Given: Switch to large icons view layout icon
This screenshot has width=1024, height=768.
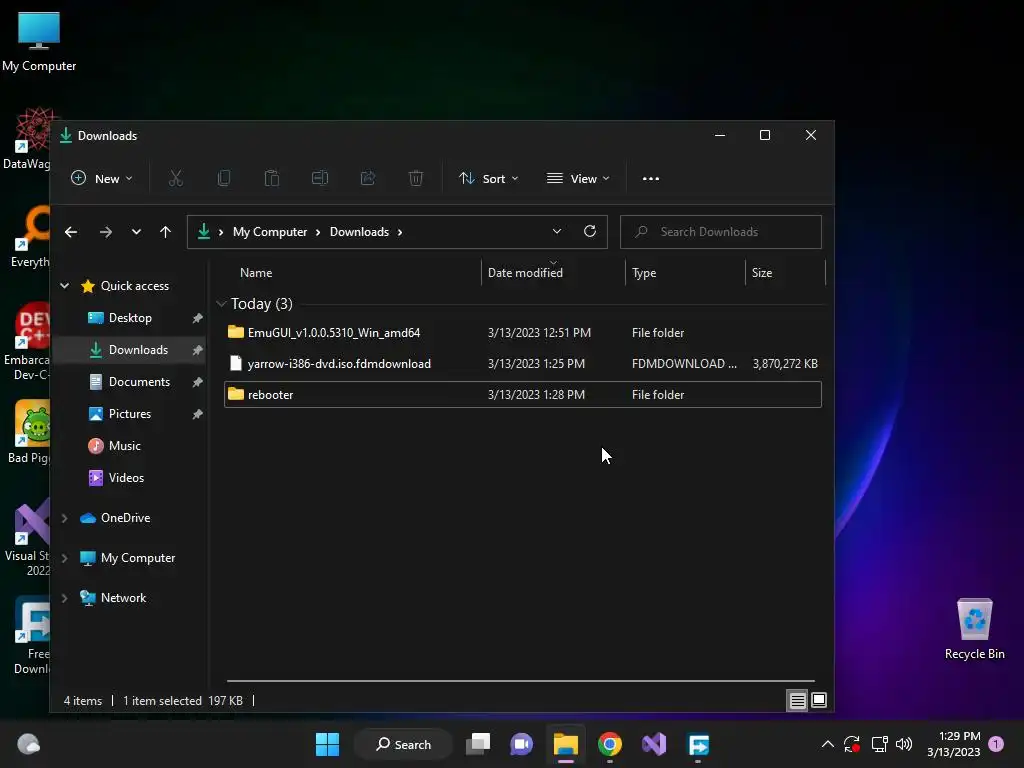Looking at the screenshot, I should [x=819, y=701].
